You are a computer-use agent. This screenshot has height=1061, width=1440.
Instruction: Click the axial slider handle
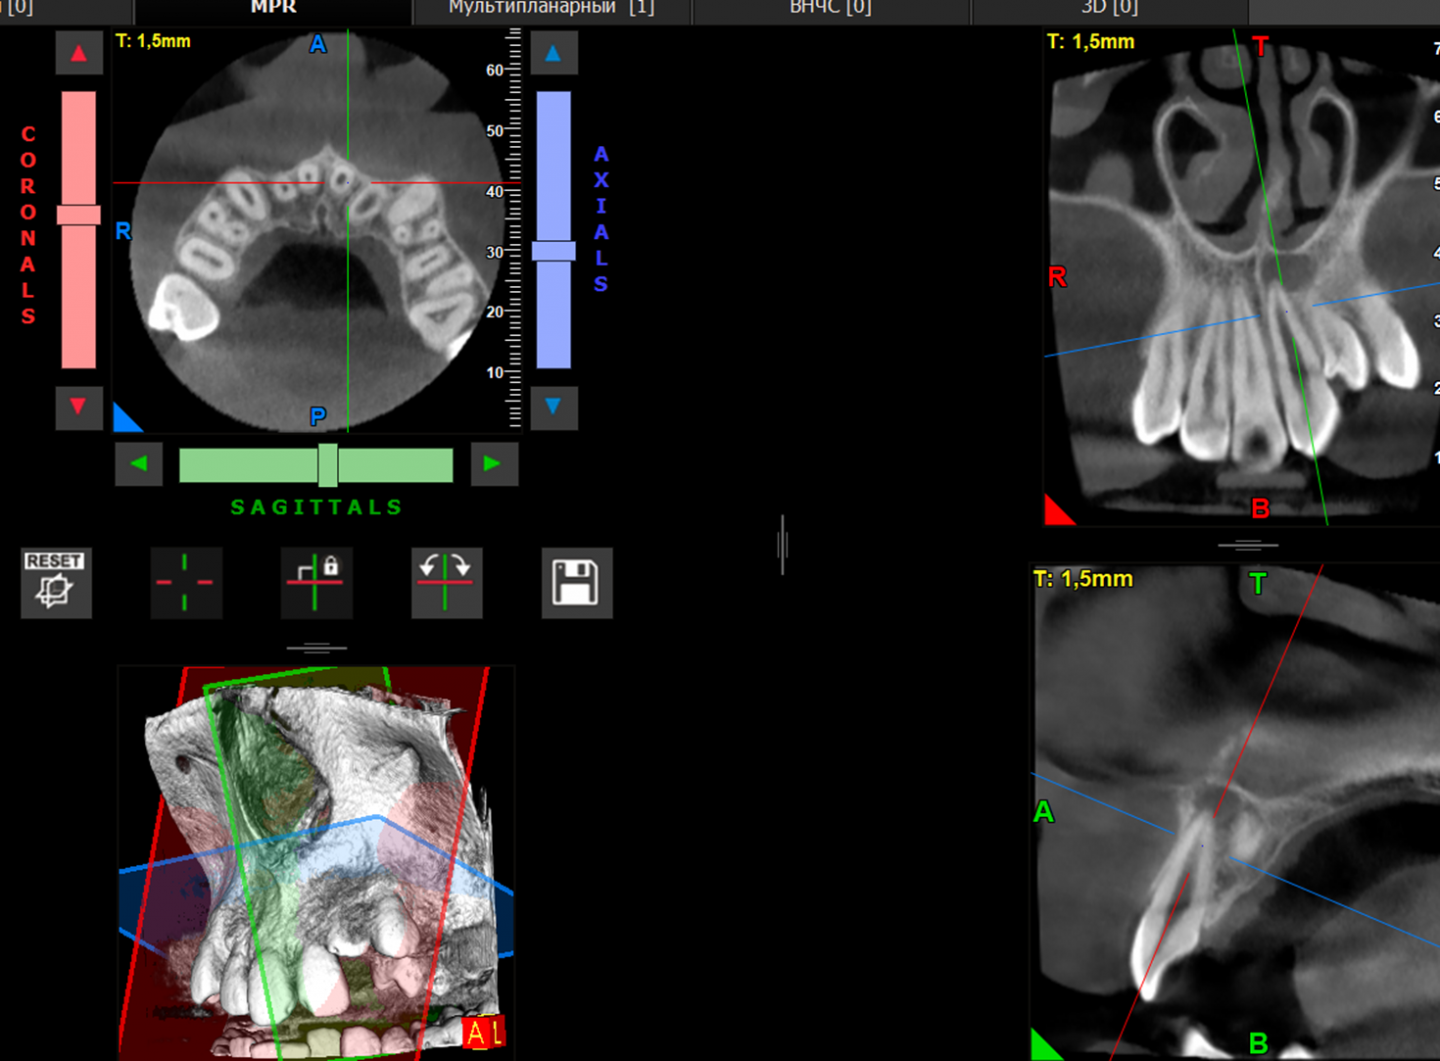[553, 251]
